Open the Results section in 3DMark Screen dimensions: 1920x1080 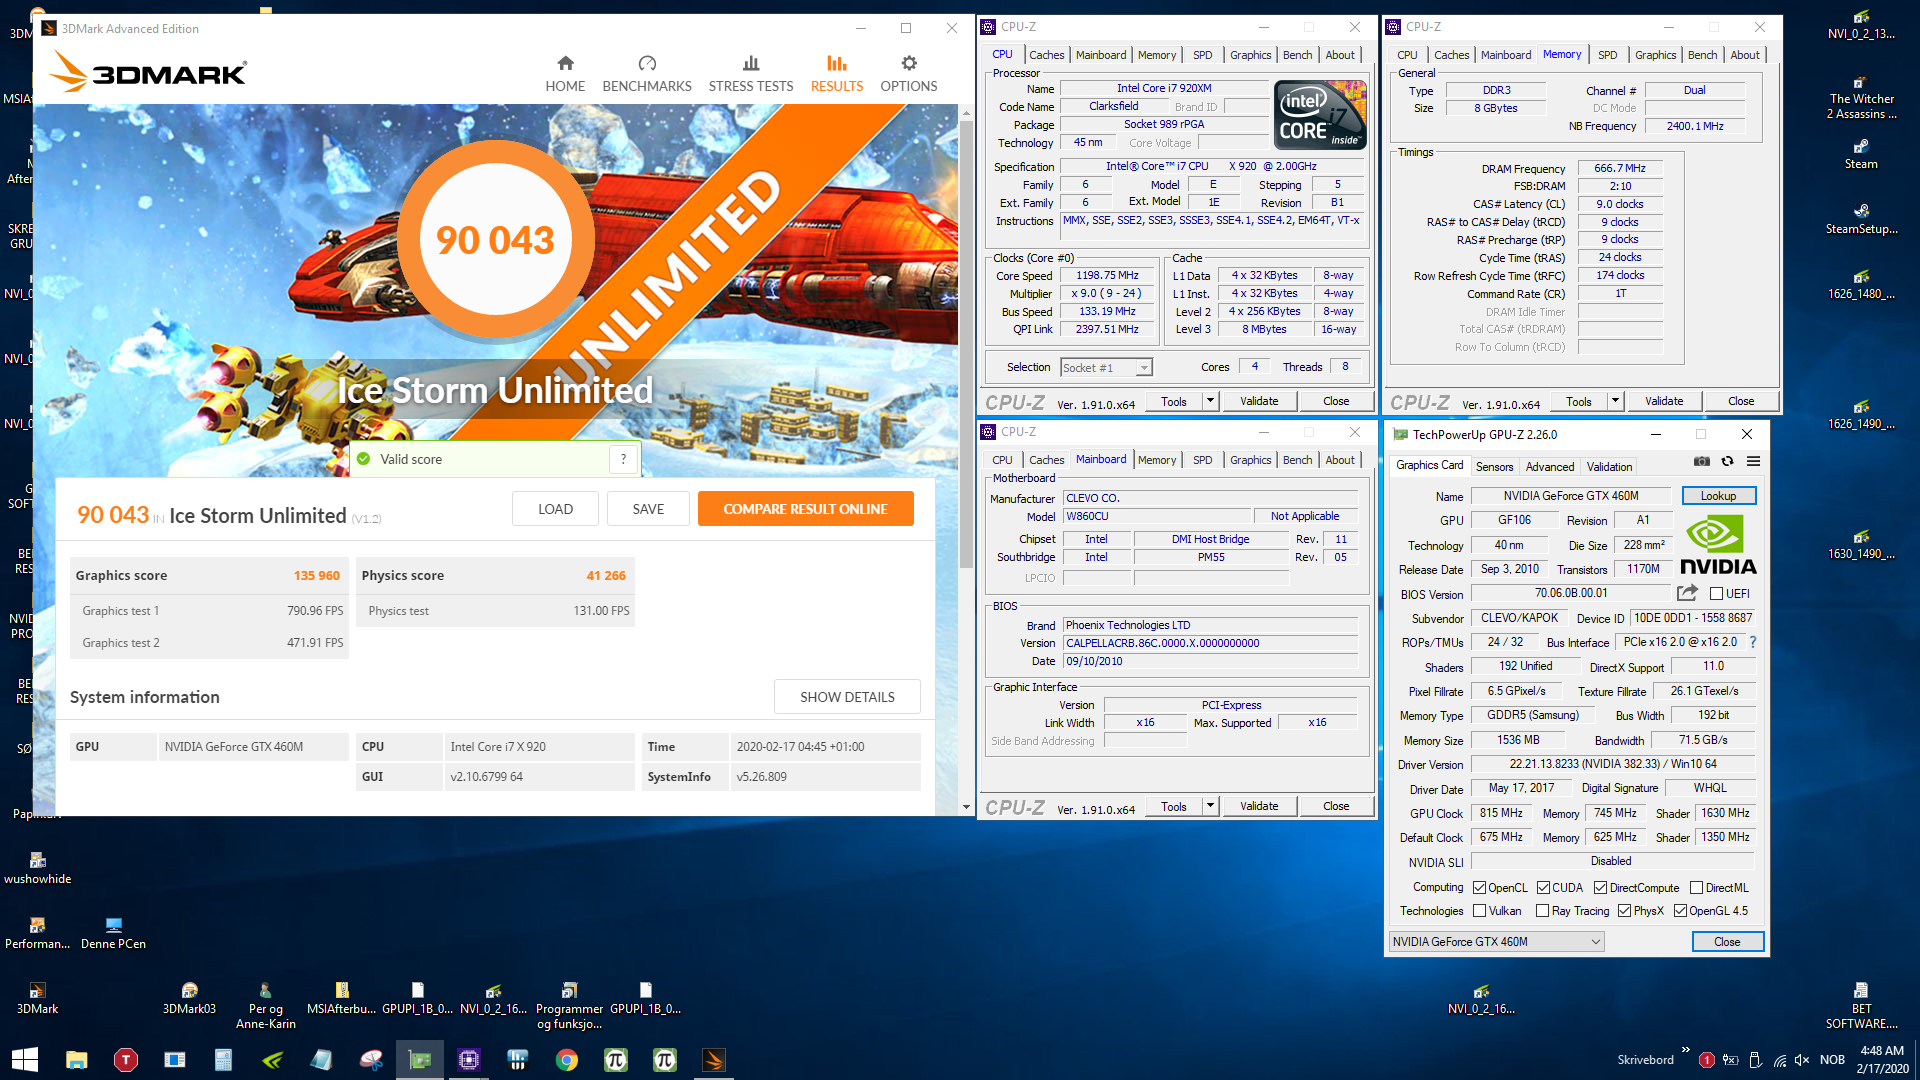tap(837, 75)
